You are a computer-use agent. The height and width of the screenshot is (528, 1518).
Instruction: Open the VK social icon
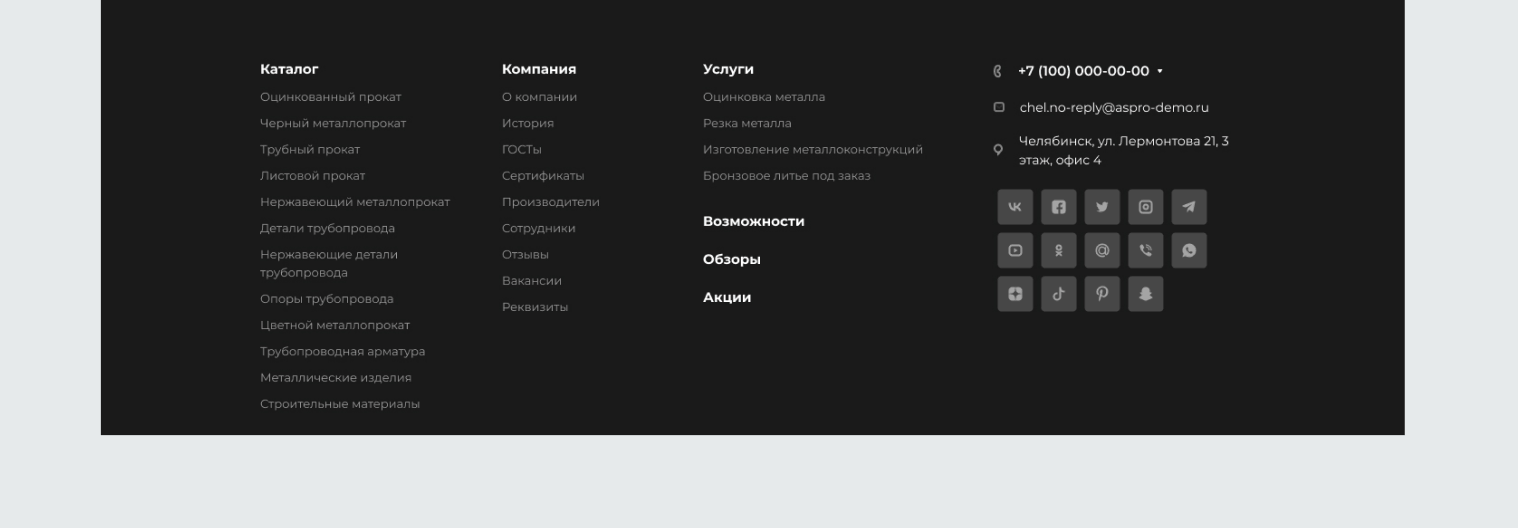(x=1015, y=207)
